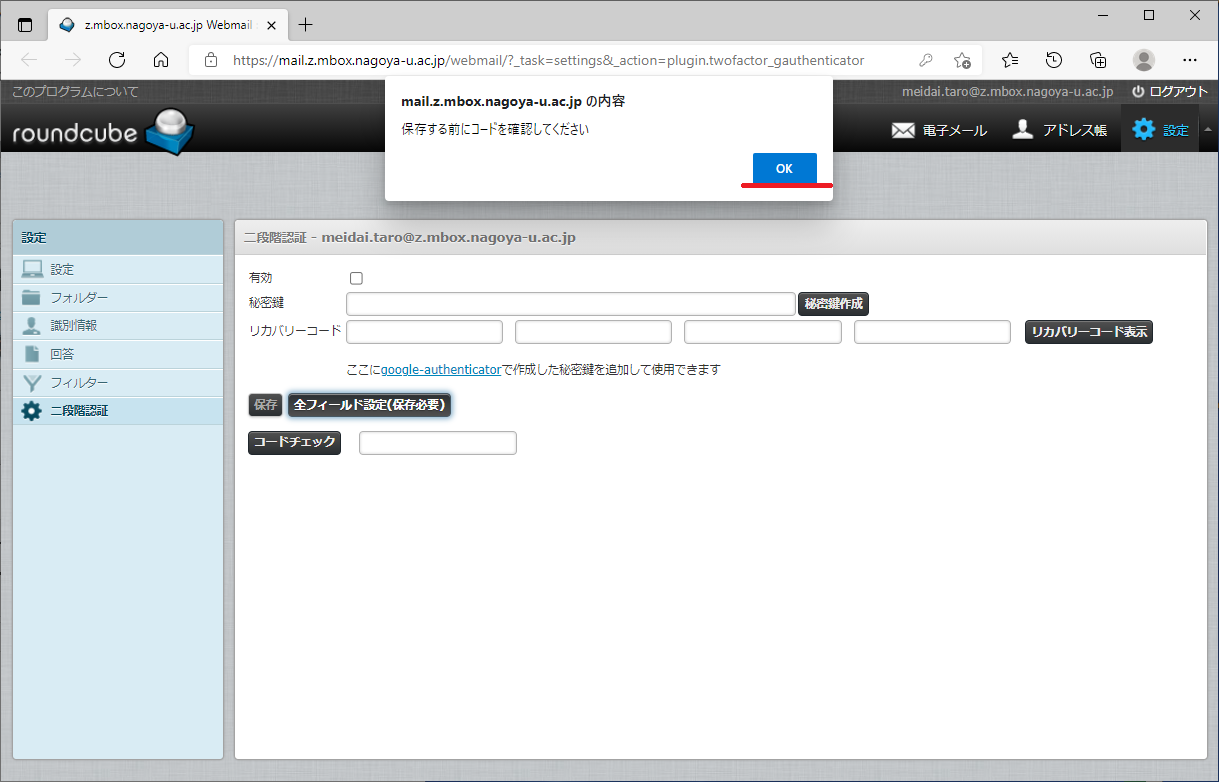The width and height of the screenshot is (1219, 782).
Task: Focus the 秘密鍵 text field
Action: 570,304
